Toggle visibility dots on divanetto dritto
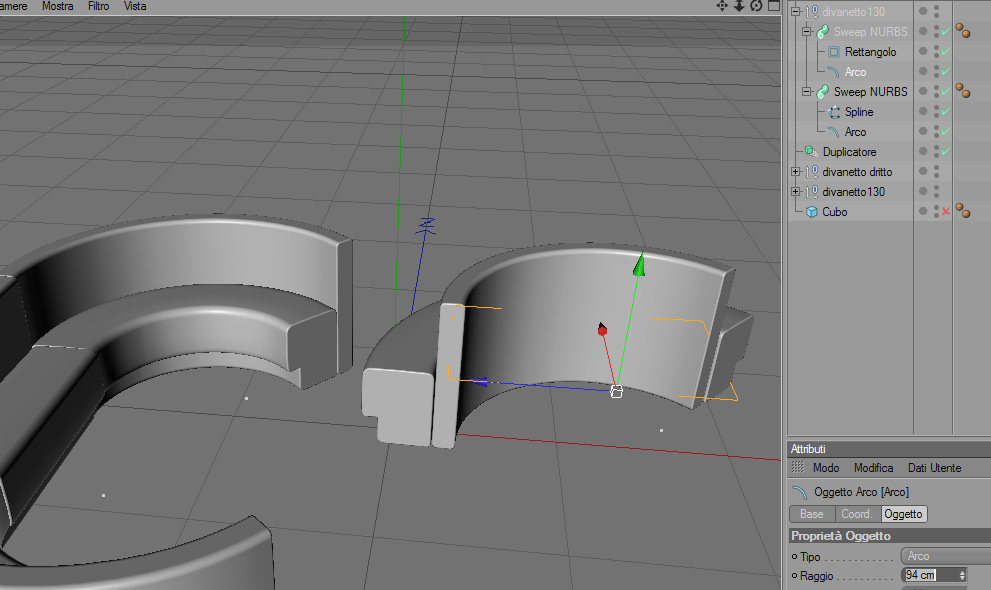The image size is (991, 590). [937, 171]
